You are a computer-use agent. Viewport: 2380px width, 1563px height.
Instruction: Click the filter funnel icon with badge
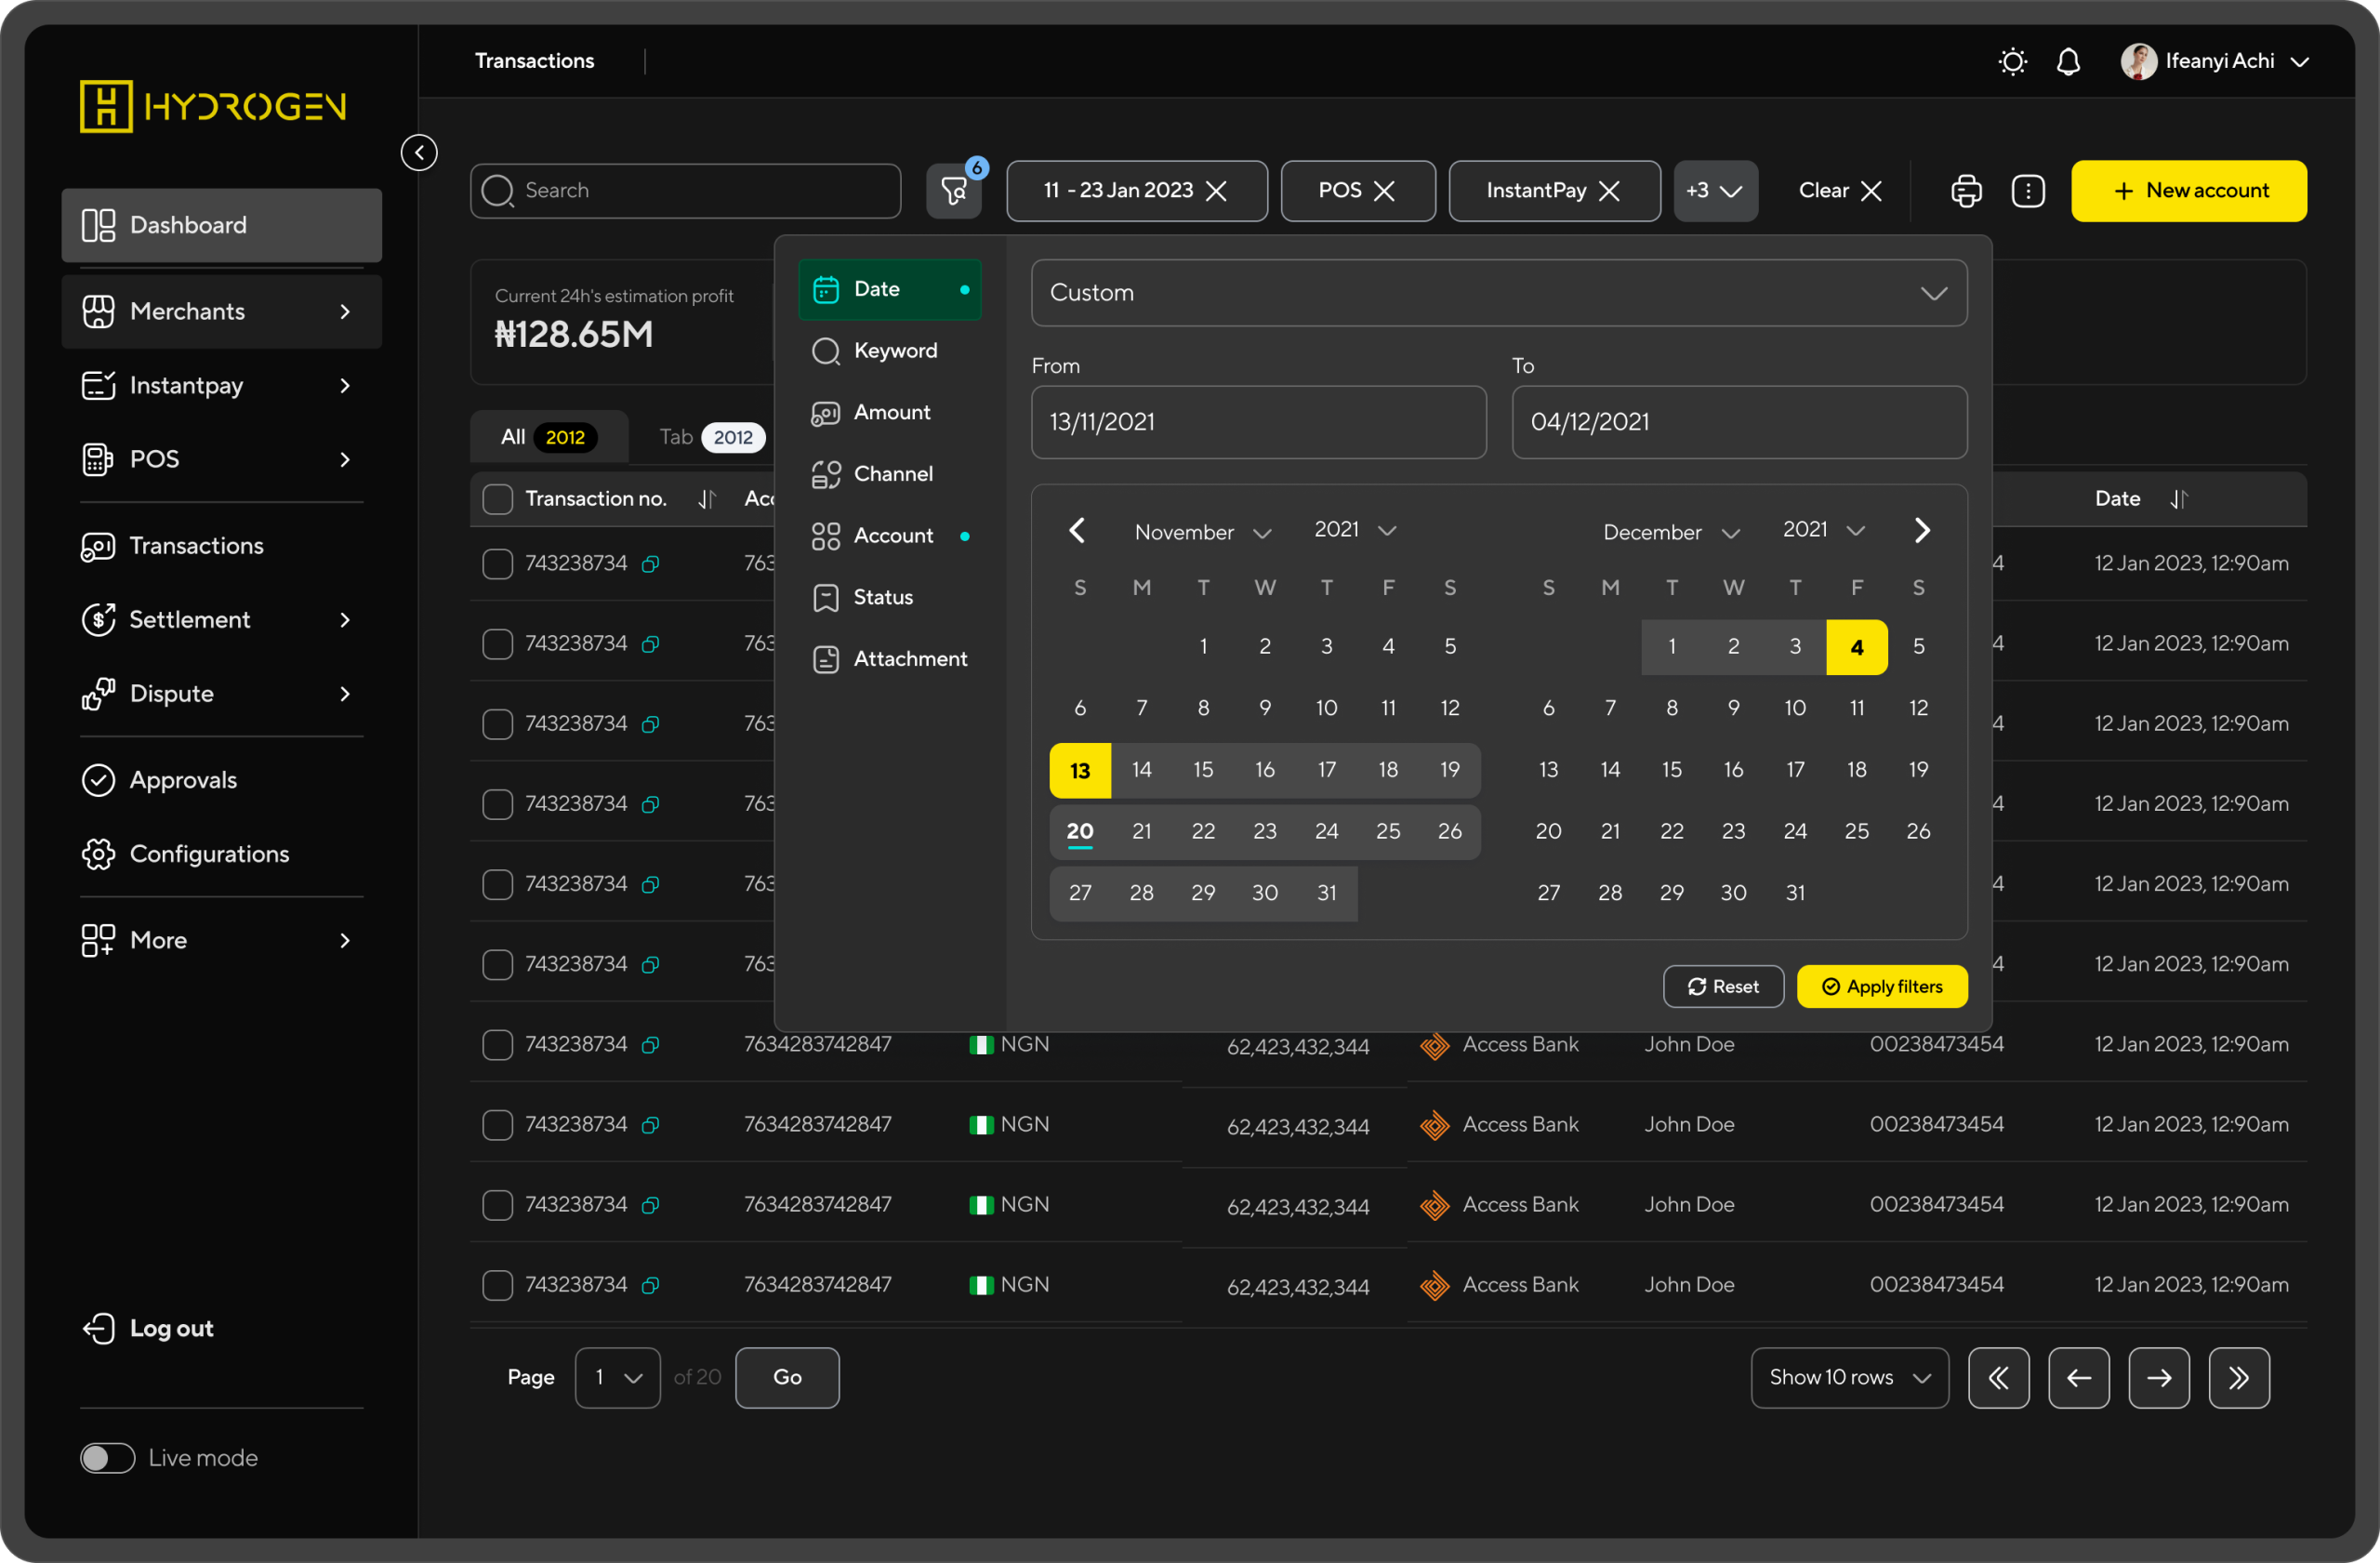coord(953,191)
